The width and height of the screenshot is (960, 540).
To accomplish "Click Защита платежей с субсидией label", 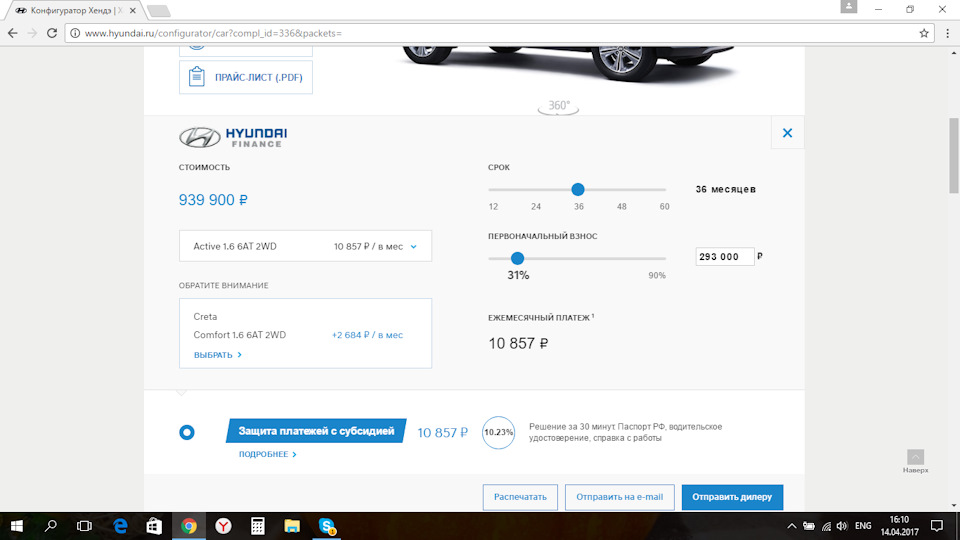I will [x=316, y=431].
